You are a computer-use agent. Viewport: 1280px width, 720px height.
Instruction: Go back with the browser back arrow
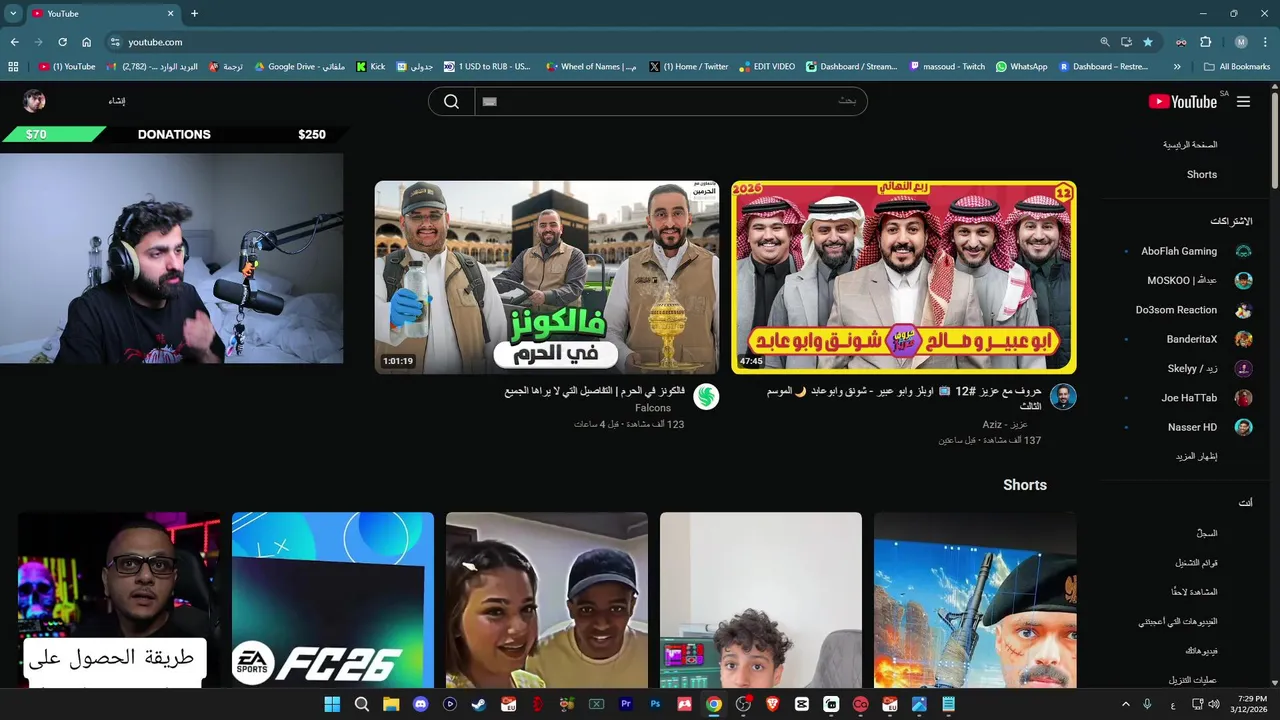(14, 42)
